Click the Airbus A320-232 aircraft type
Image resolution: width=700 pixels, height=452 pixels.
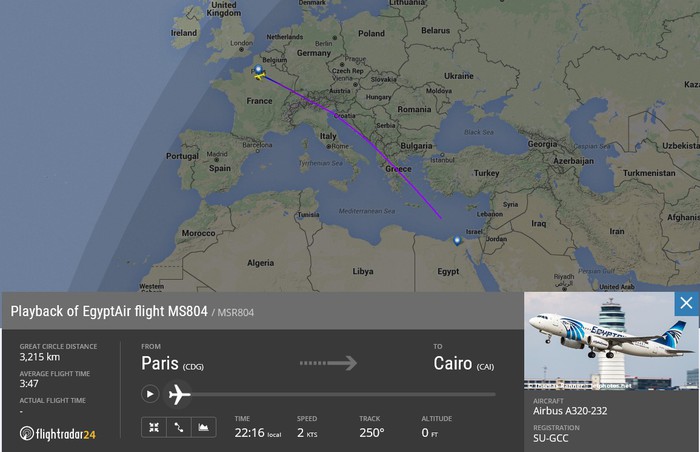pyautogui.click(x=570, y=411)
